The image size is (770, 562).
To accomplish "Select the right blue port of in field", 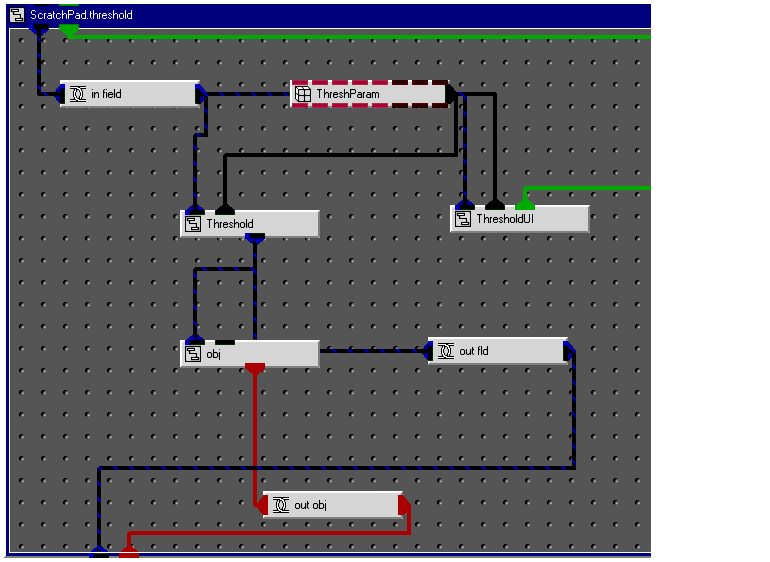I will tap(201, 94).
